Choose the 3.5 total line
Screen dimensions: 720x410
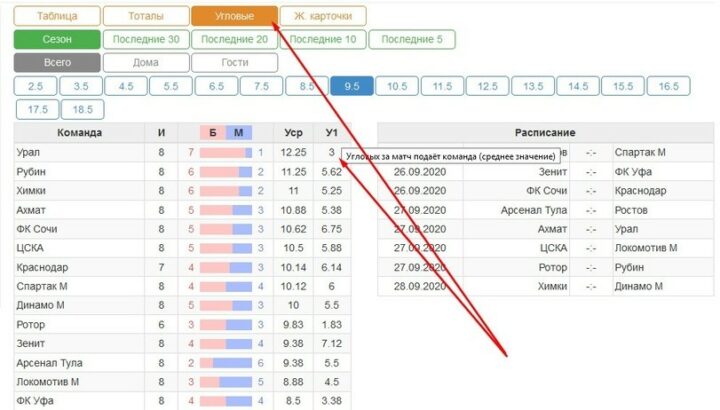(x=81, y=86)
